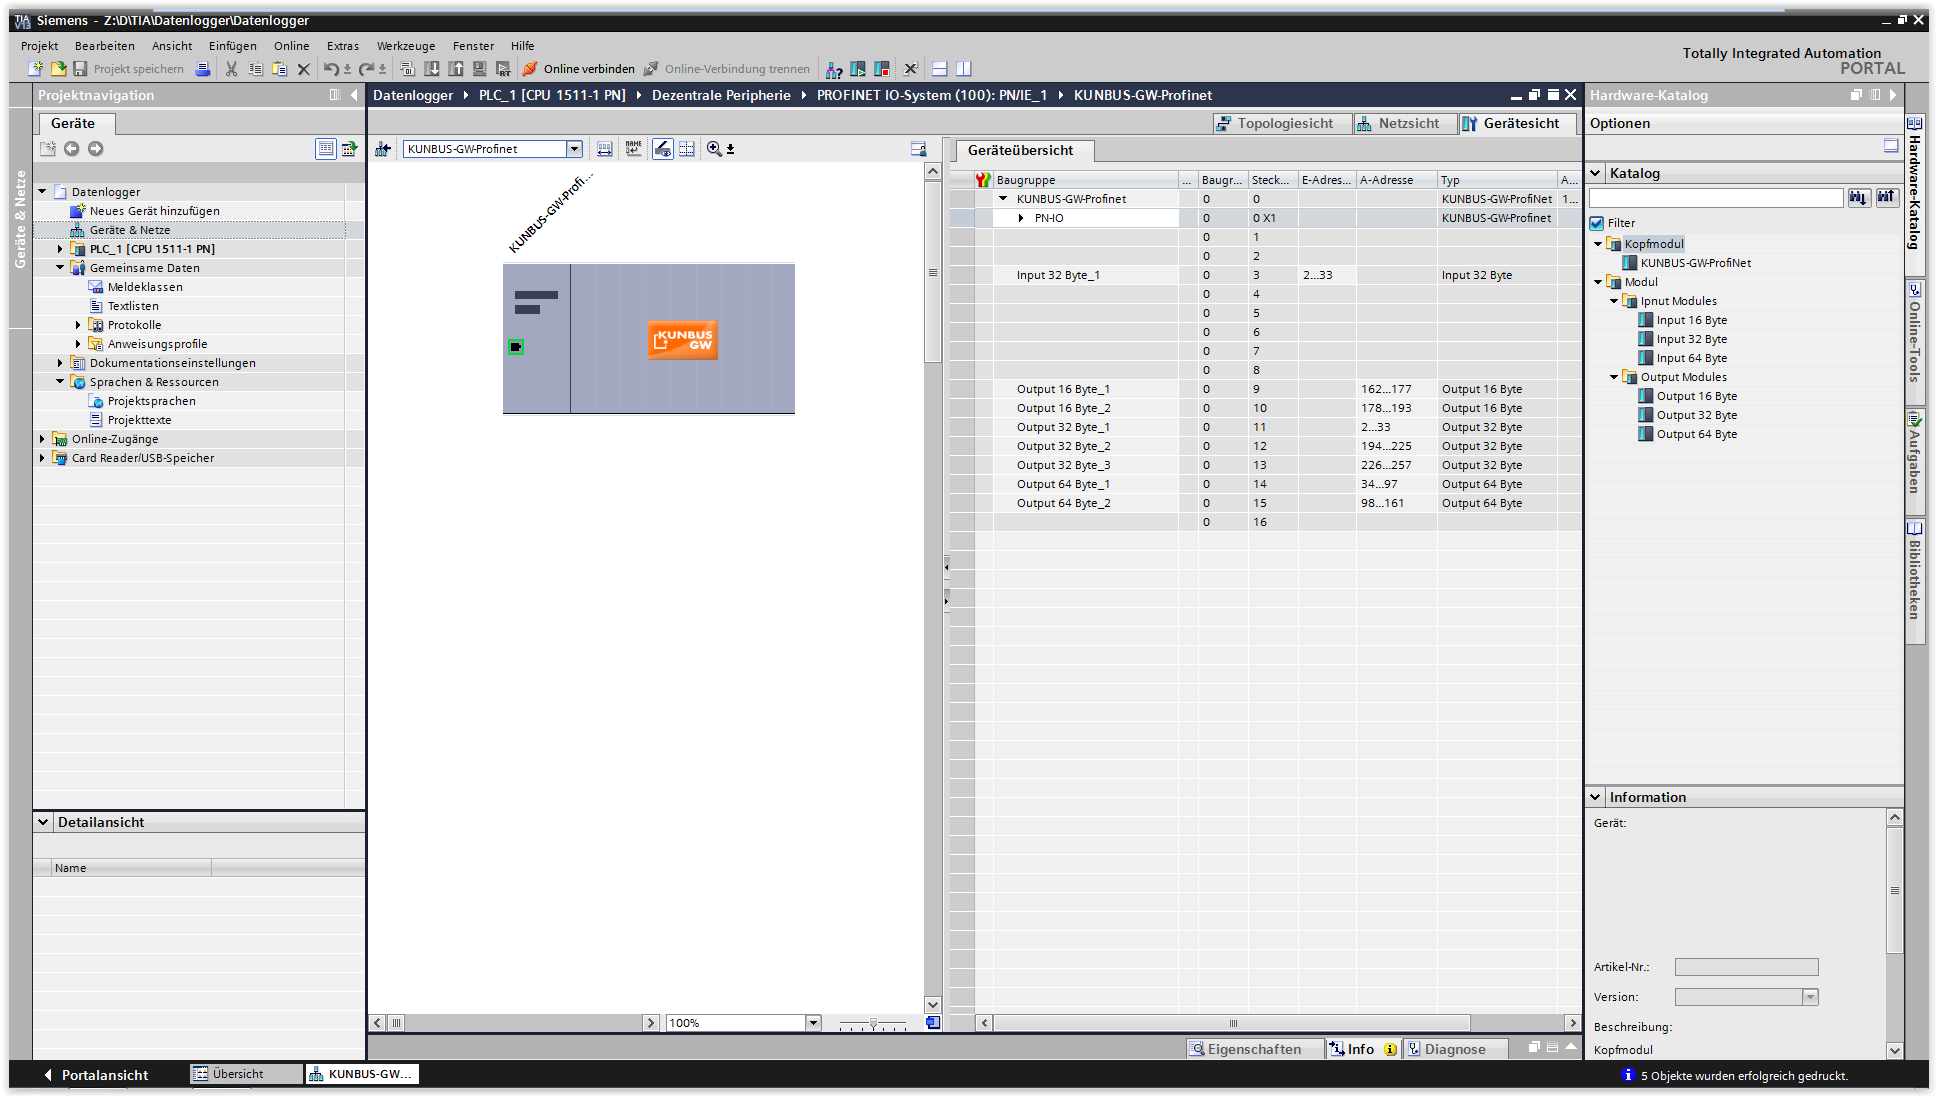Click search up icon in Katalog
The image size is (1937, 1097).
pyautogui.click(x=1886, y=197)
